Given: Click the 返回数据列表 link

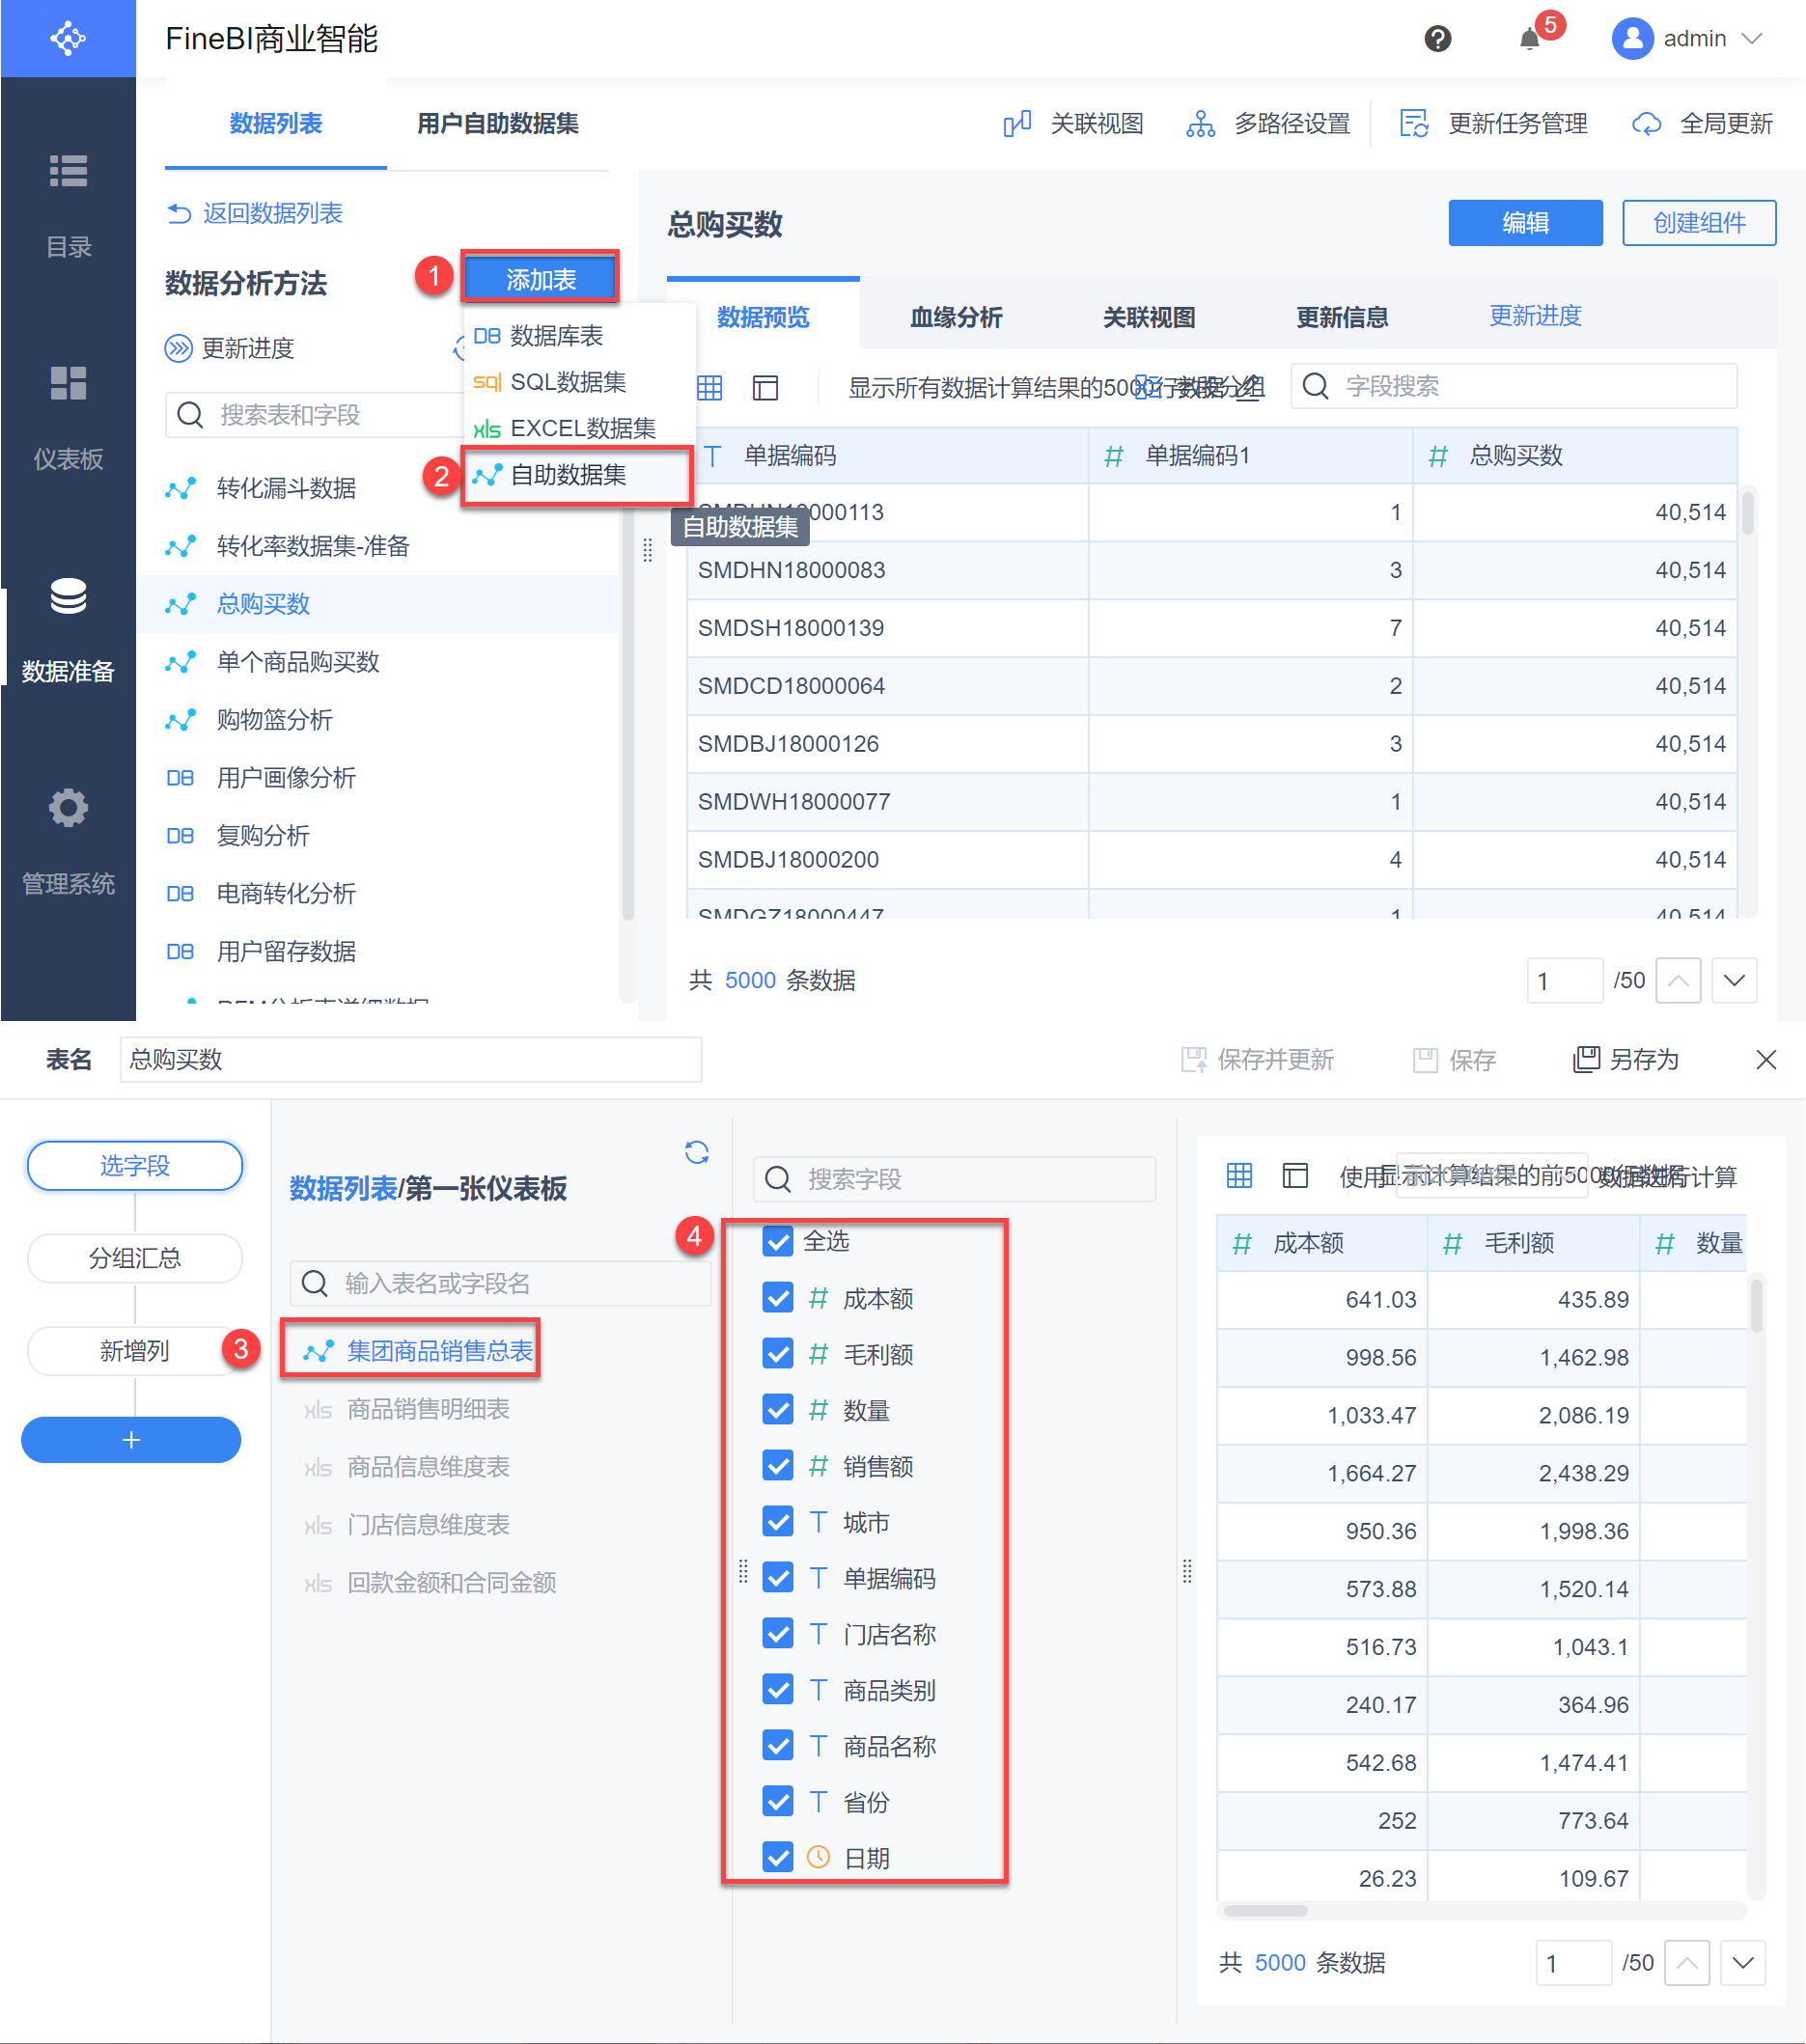Looking at the screenshot, I should [273, 213].
